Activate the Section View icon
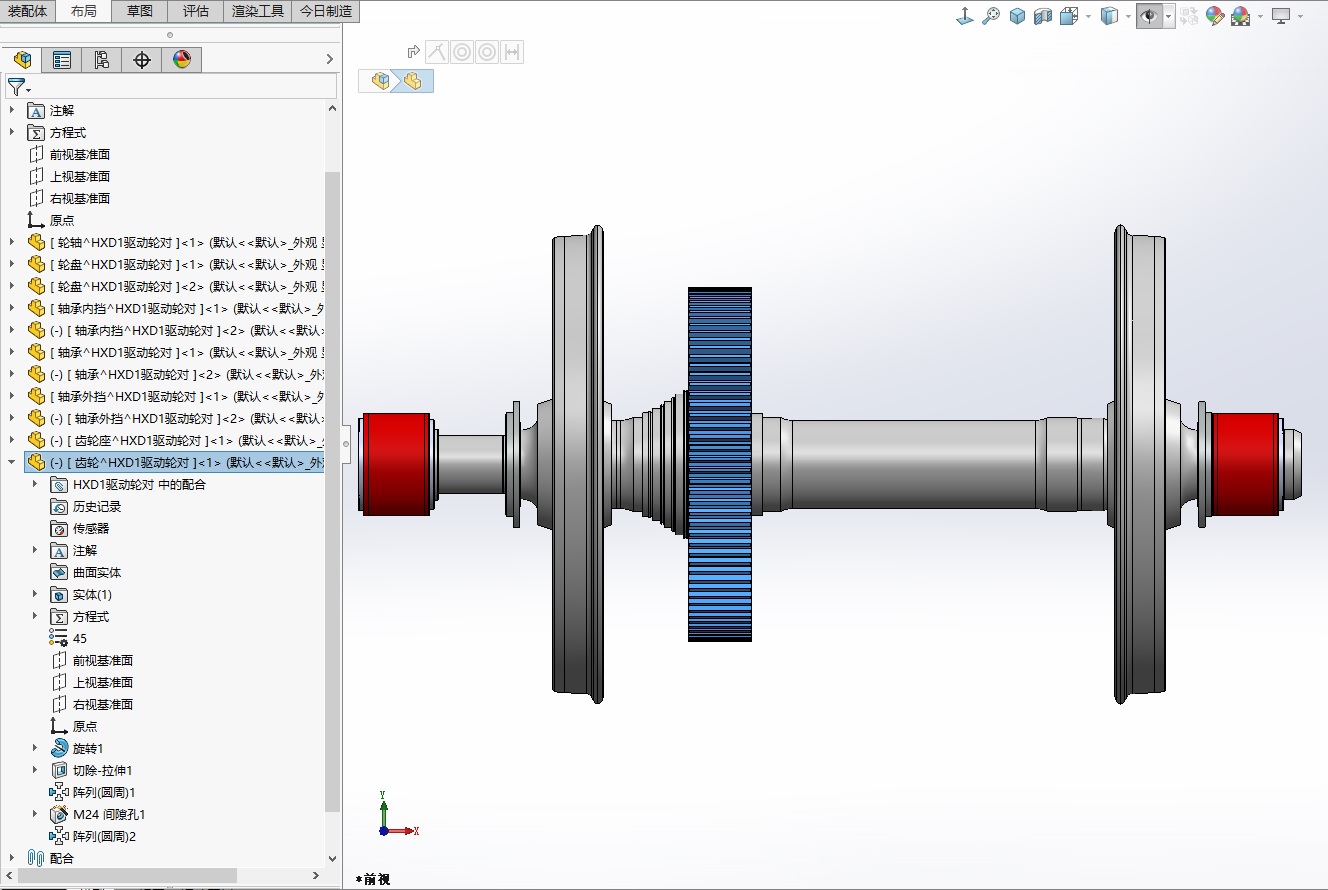This screenshot has height=890, width=1328. (1043, 16)
